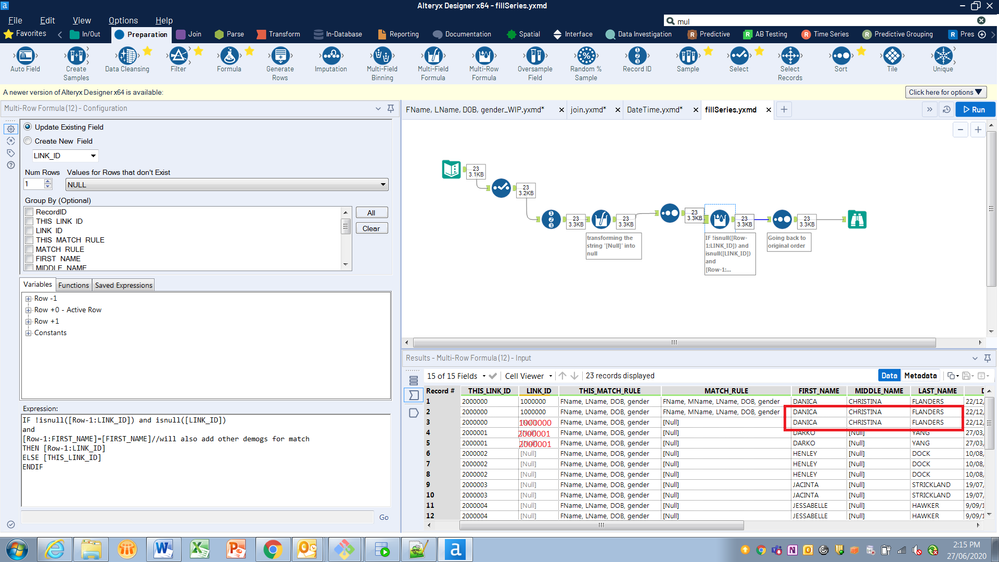
Task: Open the join.yxmd workflow tab
Action: click(588, 110)
